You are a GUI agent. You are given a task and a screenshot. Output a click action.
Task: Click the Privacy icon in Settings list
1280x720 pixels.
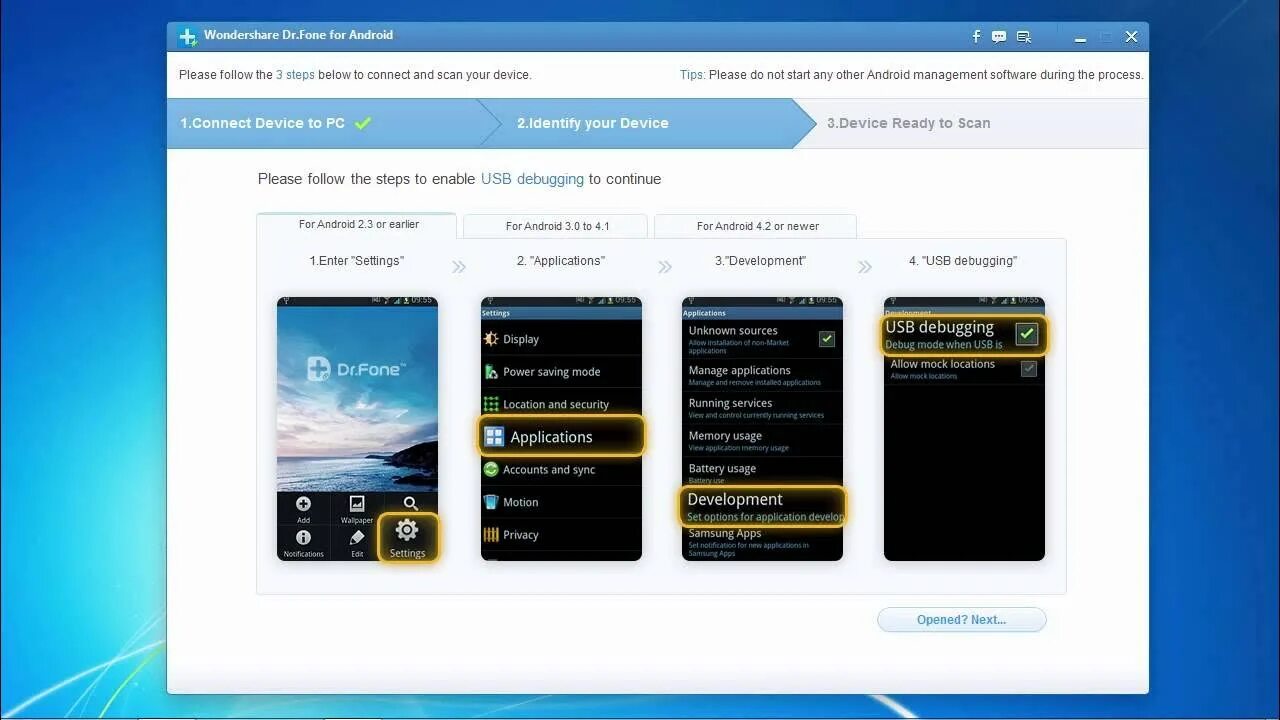tap(491, 535)
